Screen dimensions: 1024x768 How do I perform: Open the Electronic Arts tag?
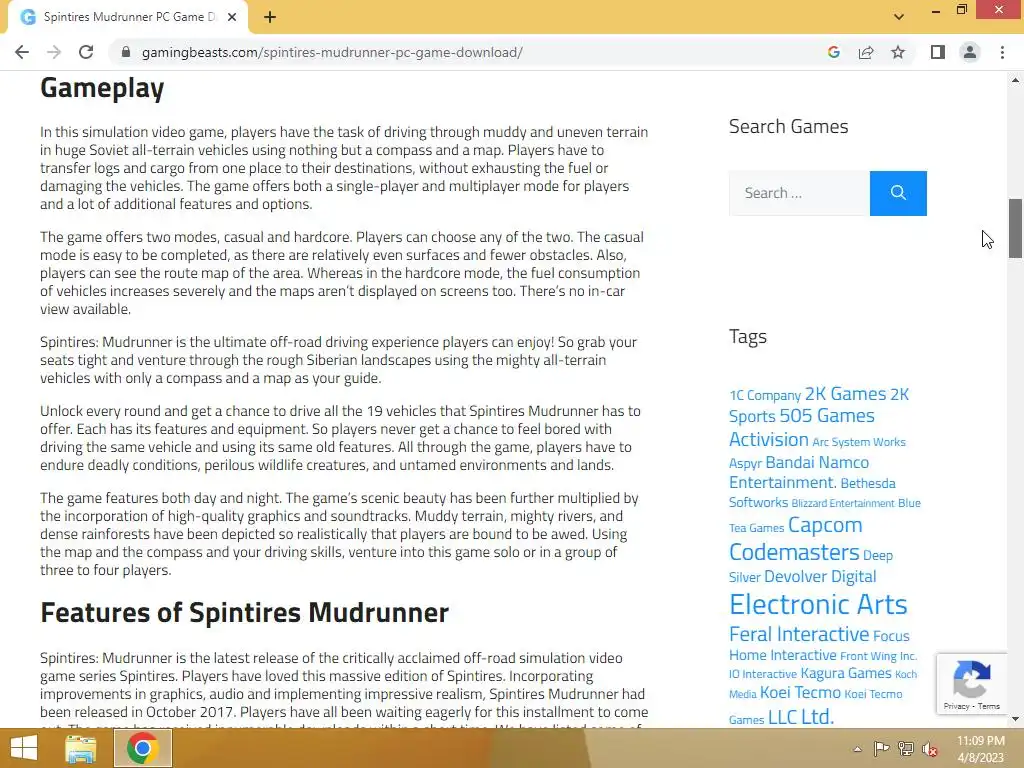click(x=818, y=605)
